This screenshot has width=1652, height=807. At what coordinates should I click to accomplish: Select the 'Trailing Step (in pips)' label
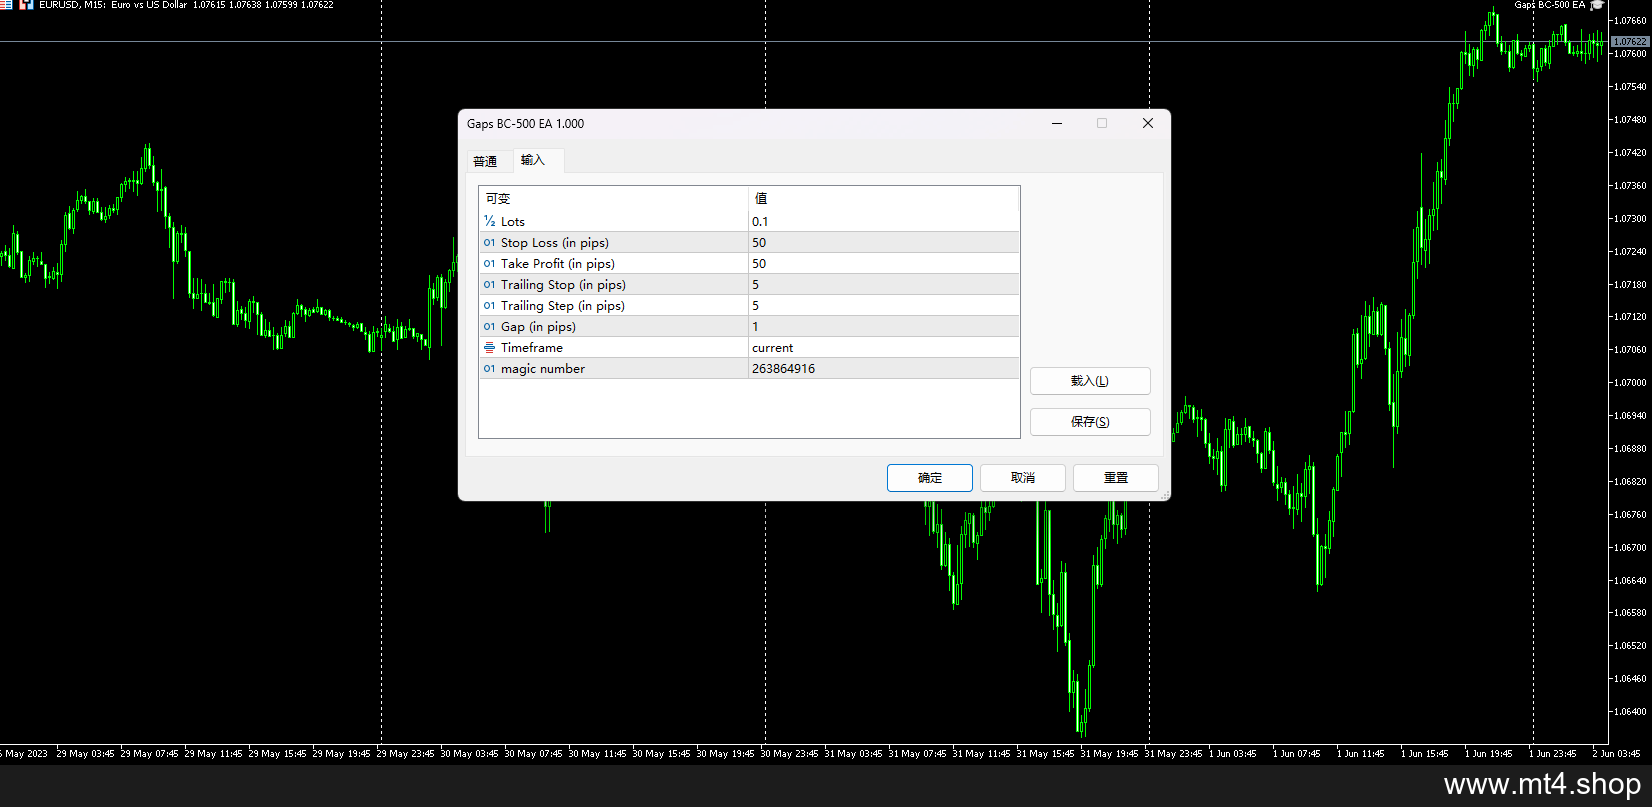tap(563, 306)
